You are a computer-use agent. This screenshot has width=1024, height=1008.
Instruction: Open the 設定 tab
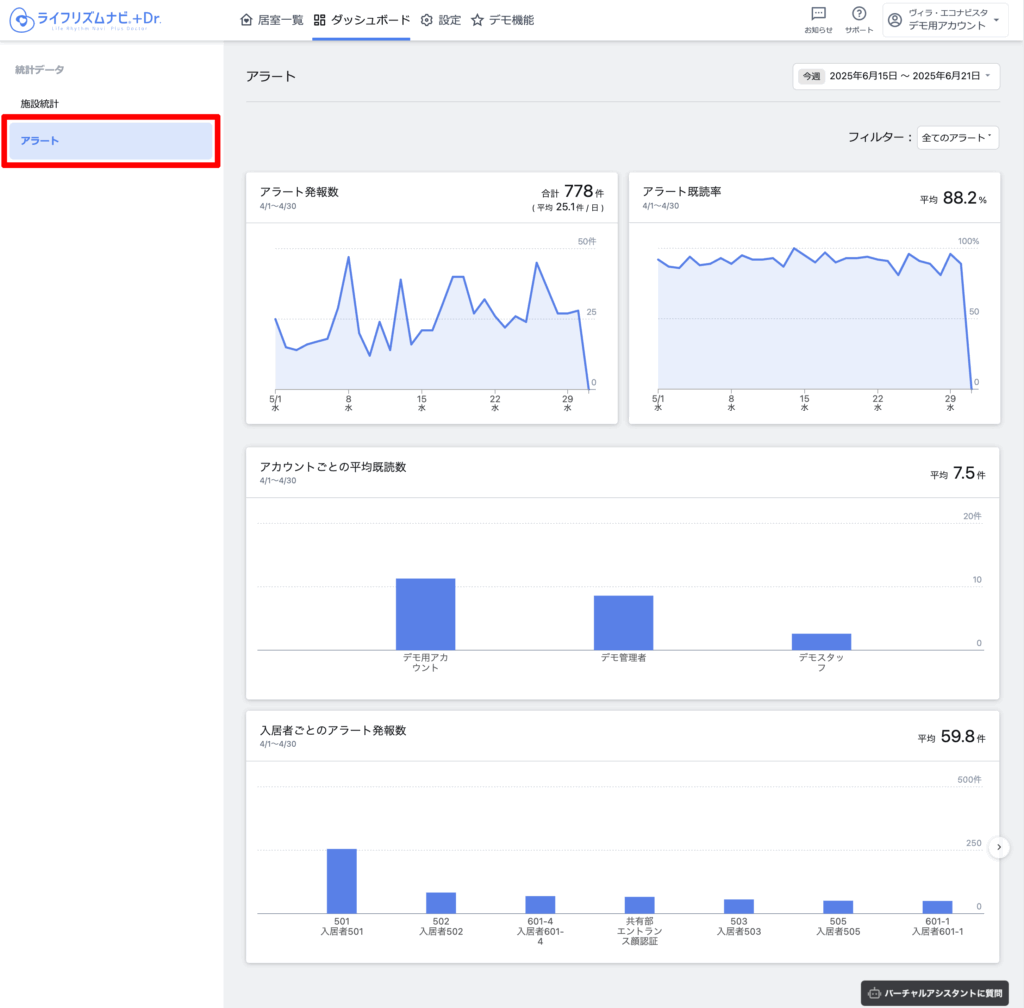coord(441,20)
